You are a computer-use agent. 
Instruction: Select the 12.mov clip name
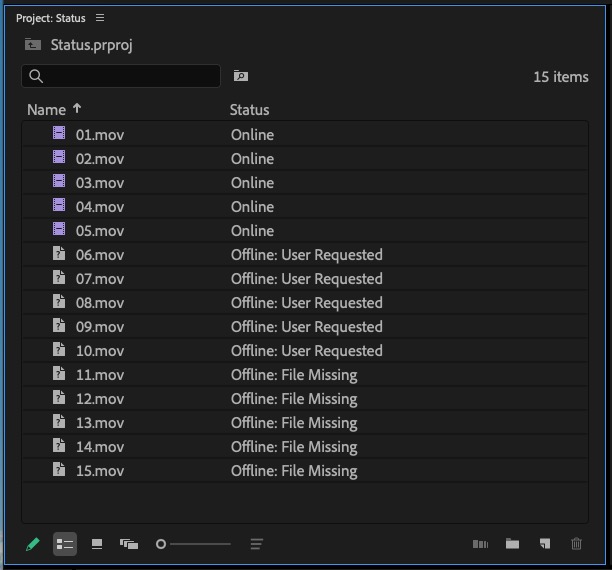click(x=100, y=399)
